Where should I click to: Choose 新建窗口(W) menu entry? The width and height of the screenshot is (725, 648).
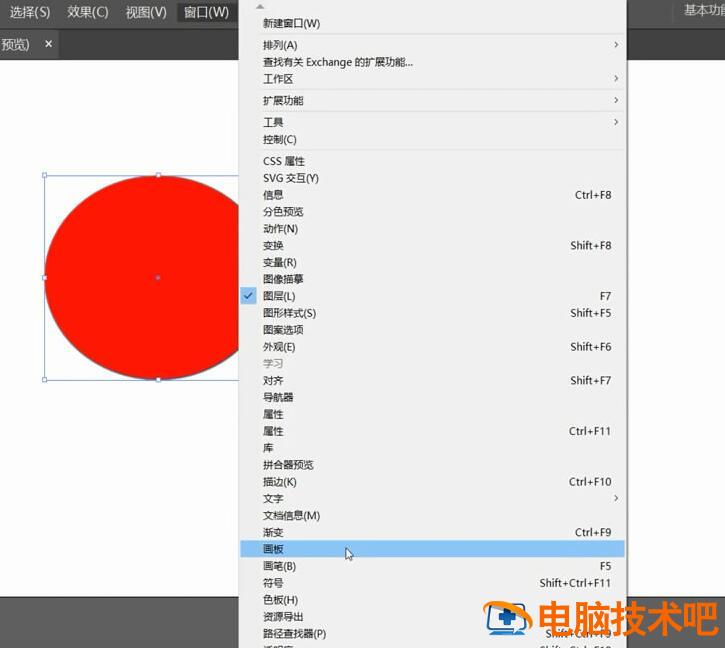click(291, 23)
